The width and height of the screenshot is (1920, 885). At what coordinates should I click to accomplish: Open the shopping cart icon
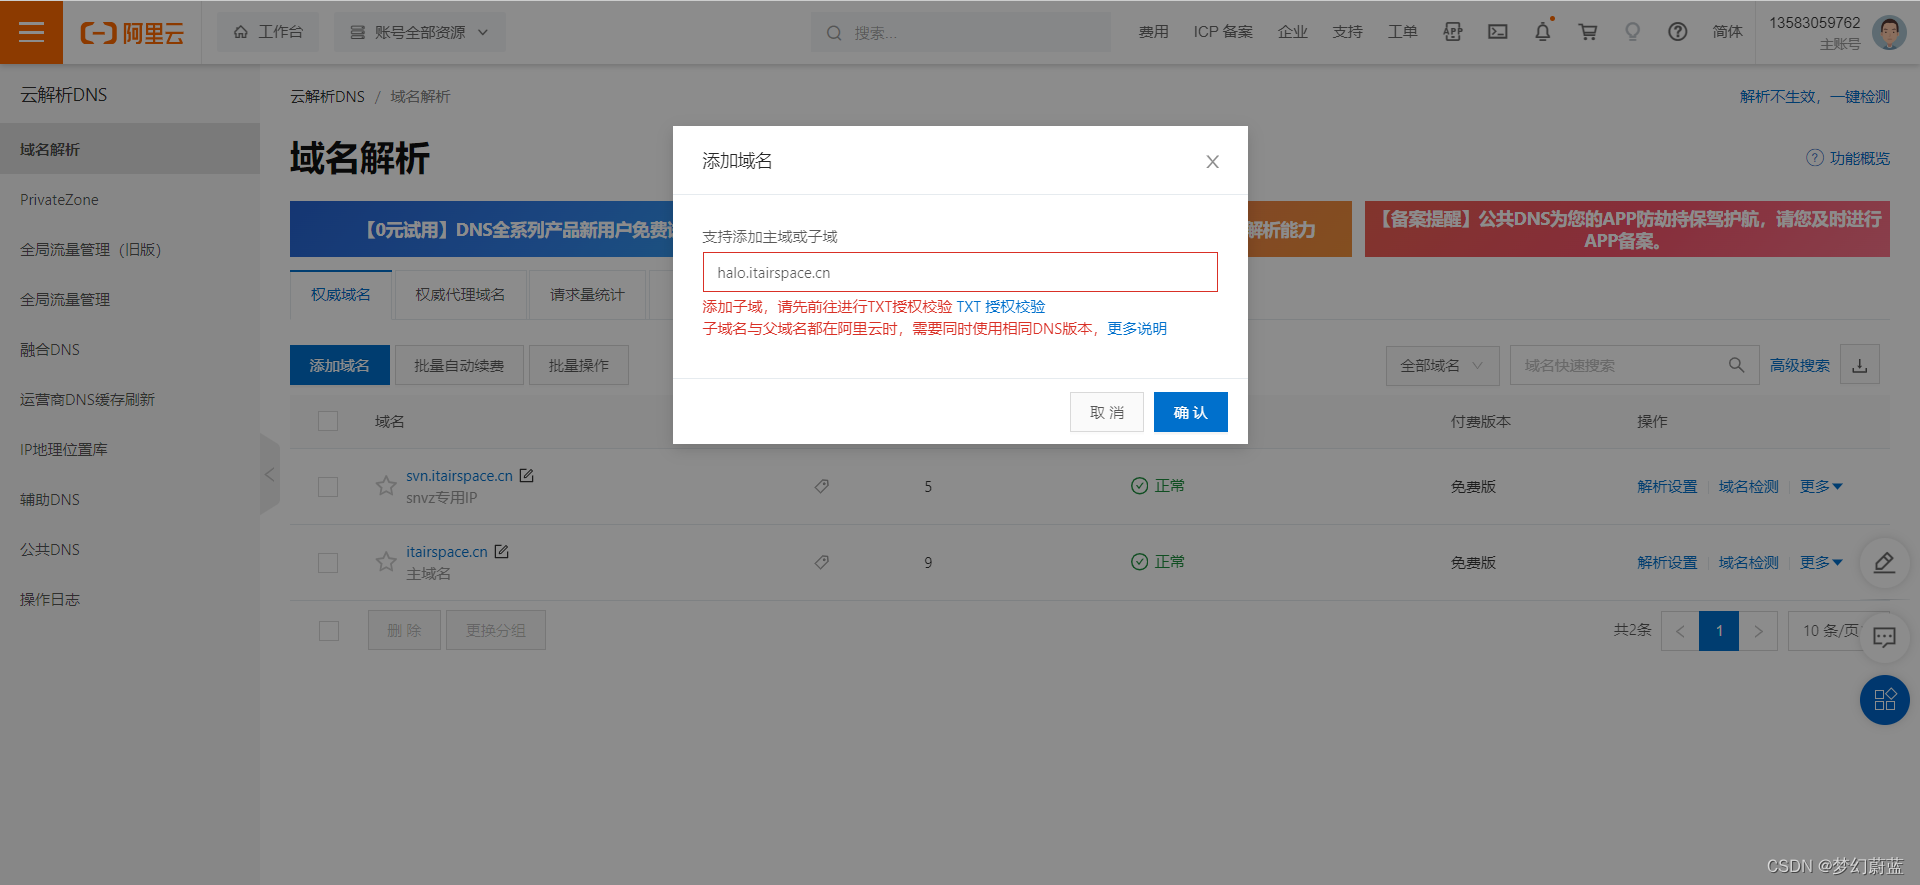1587,32
